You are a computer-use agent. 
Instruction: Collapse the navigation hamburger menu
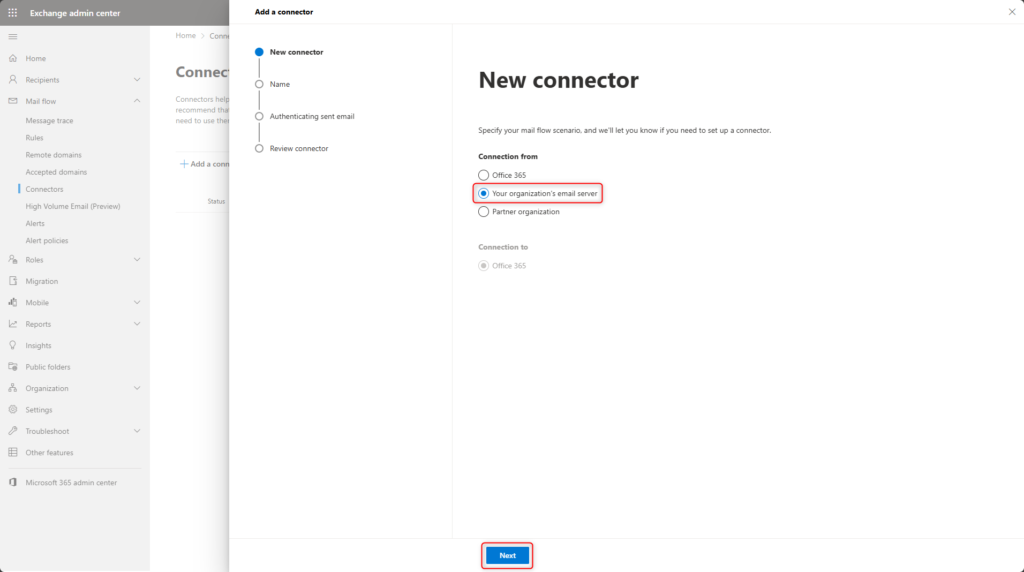tap(12, 37)
